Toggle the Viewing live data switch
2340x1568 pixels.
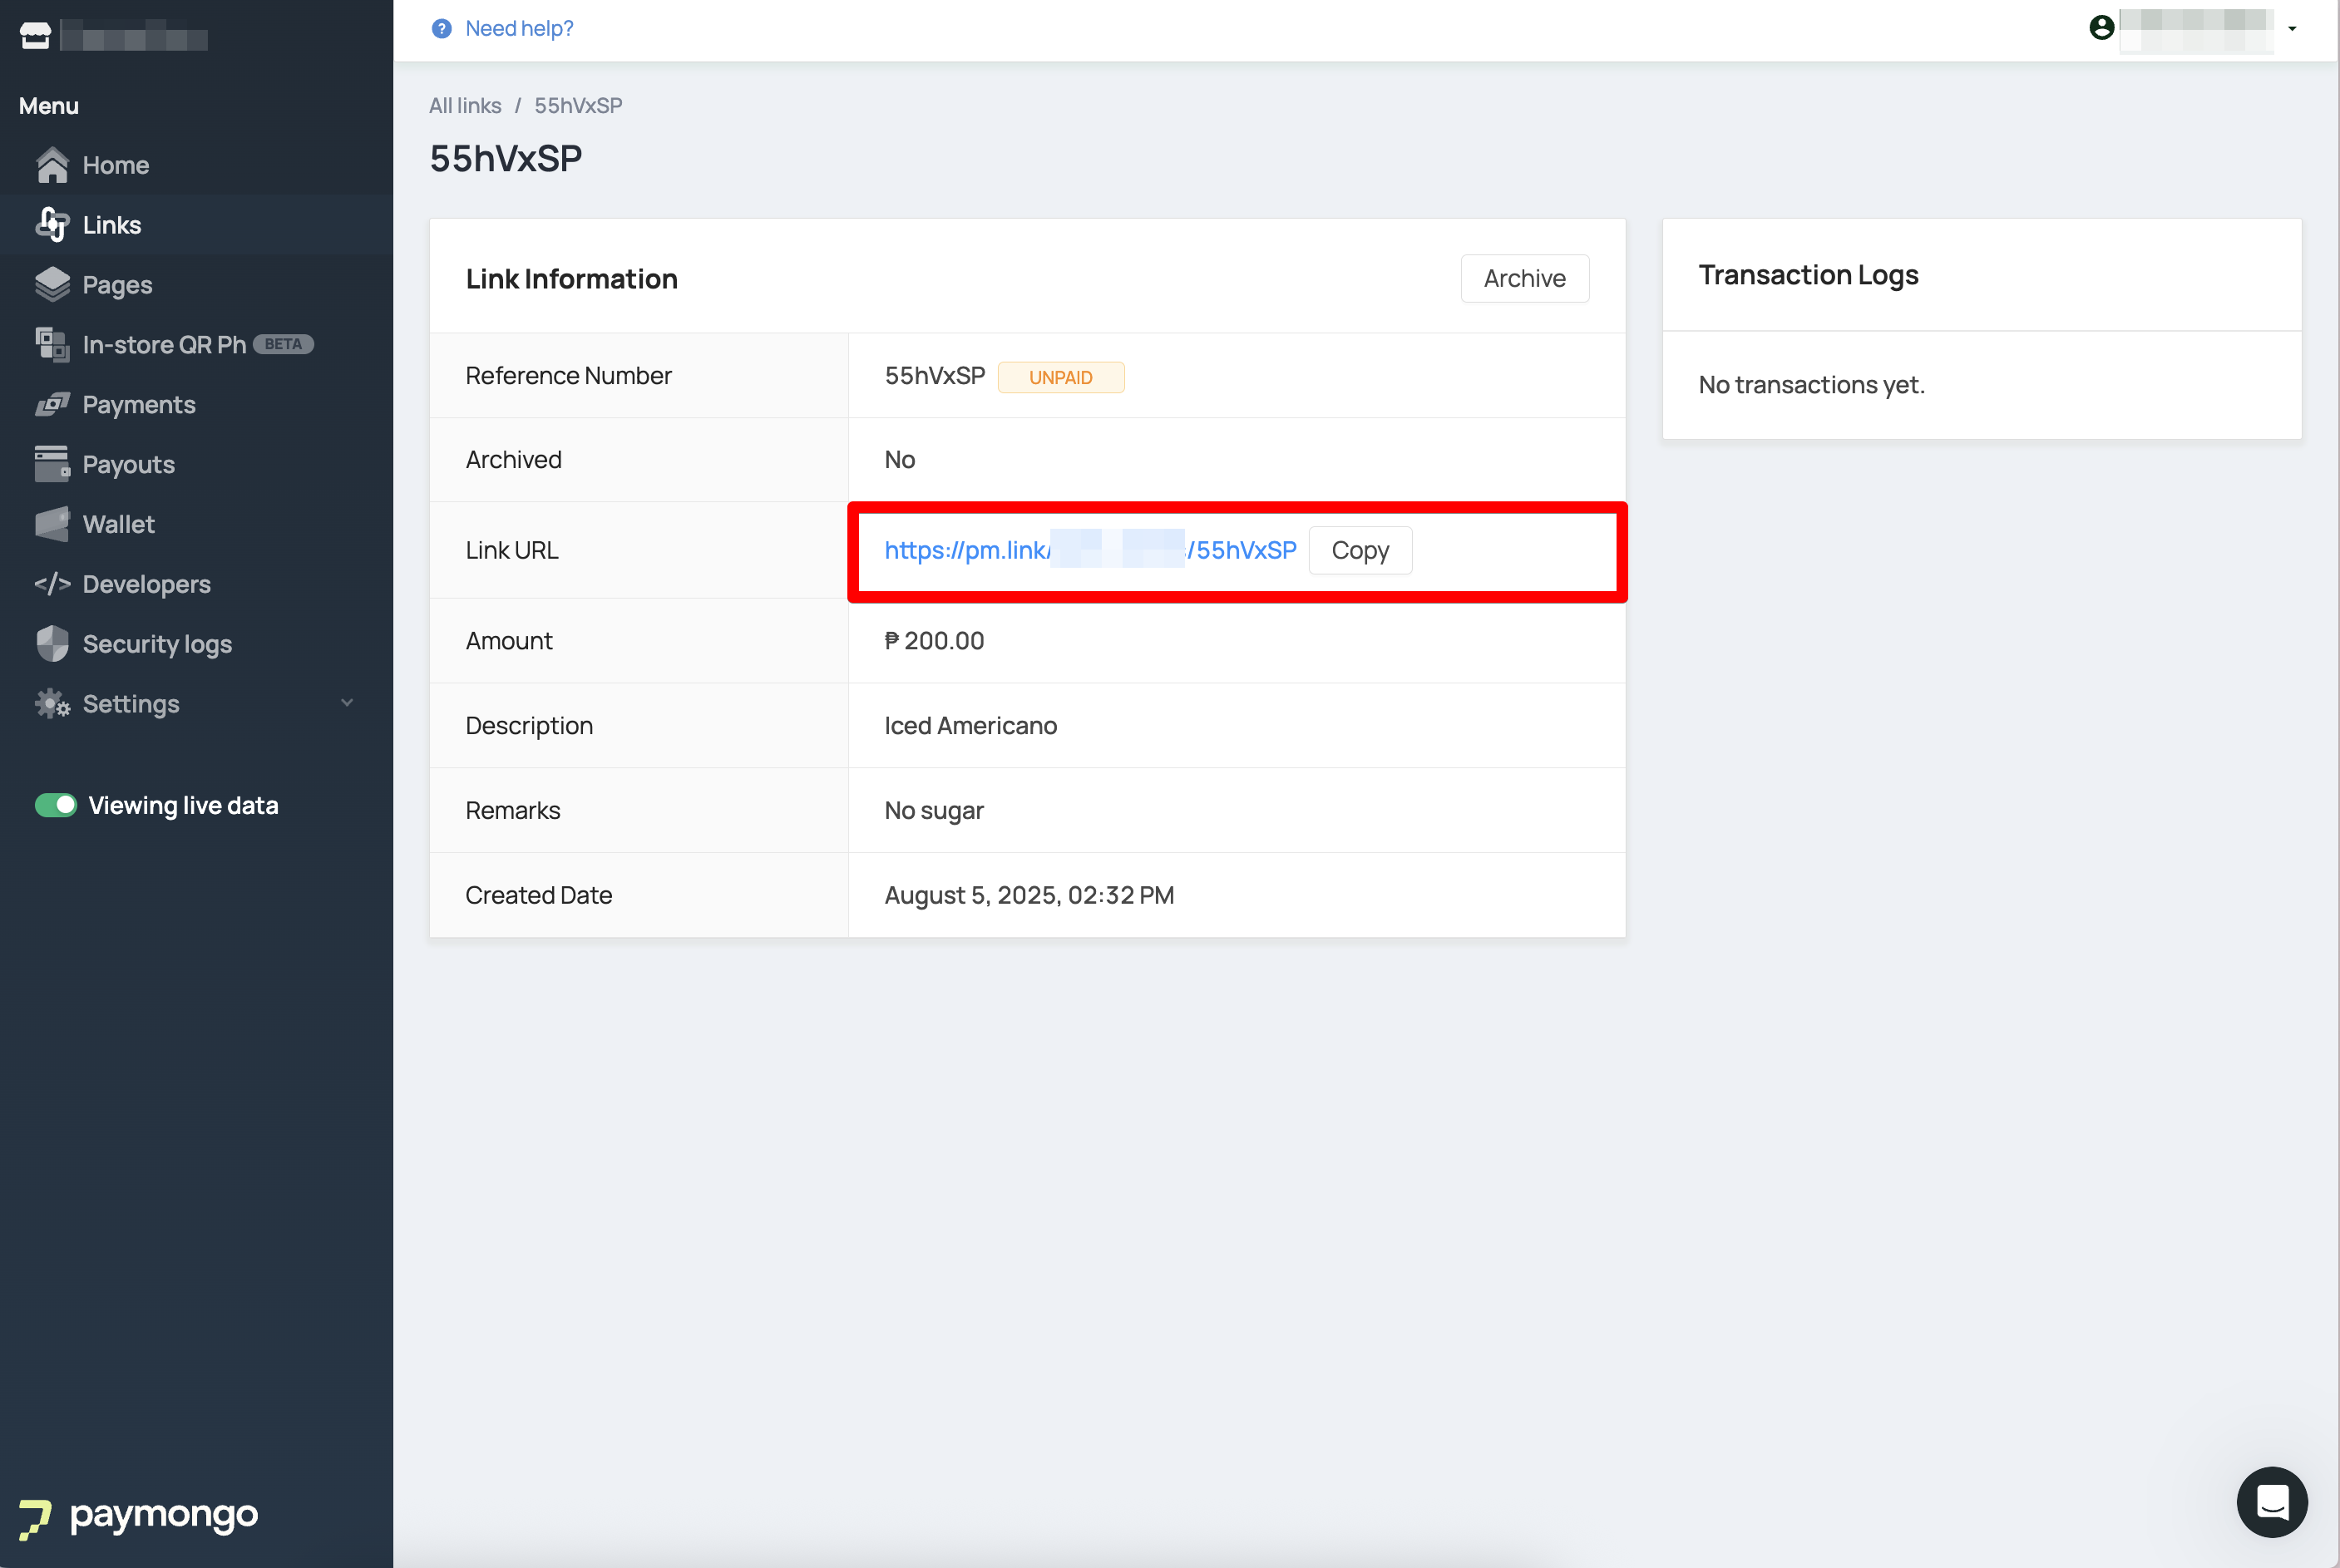[56, 805]
